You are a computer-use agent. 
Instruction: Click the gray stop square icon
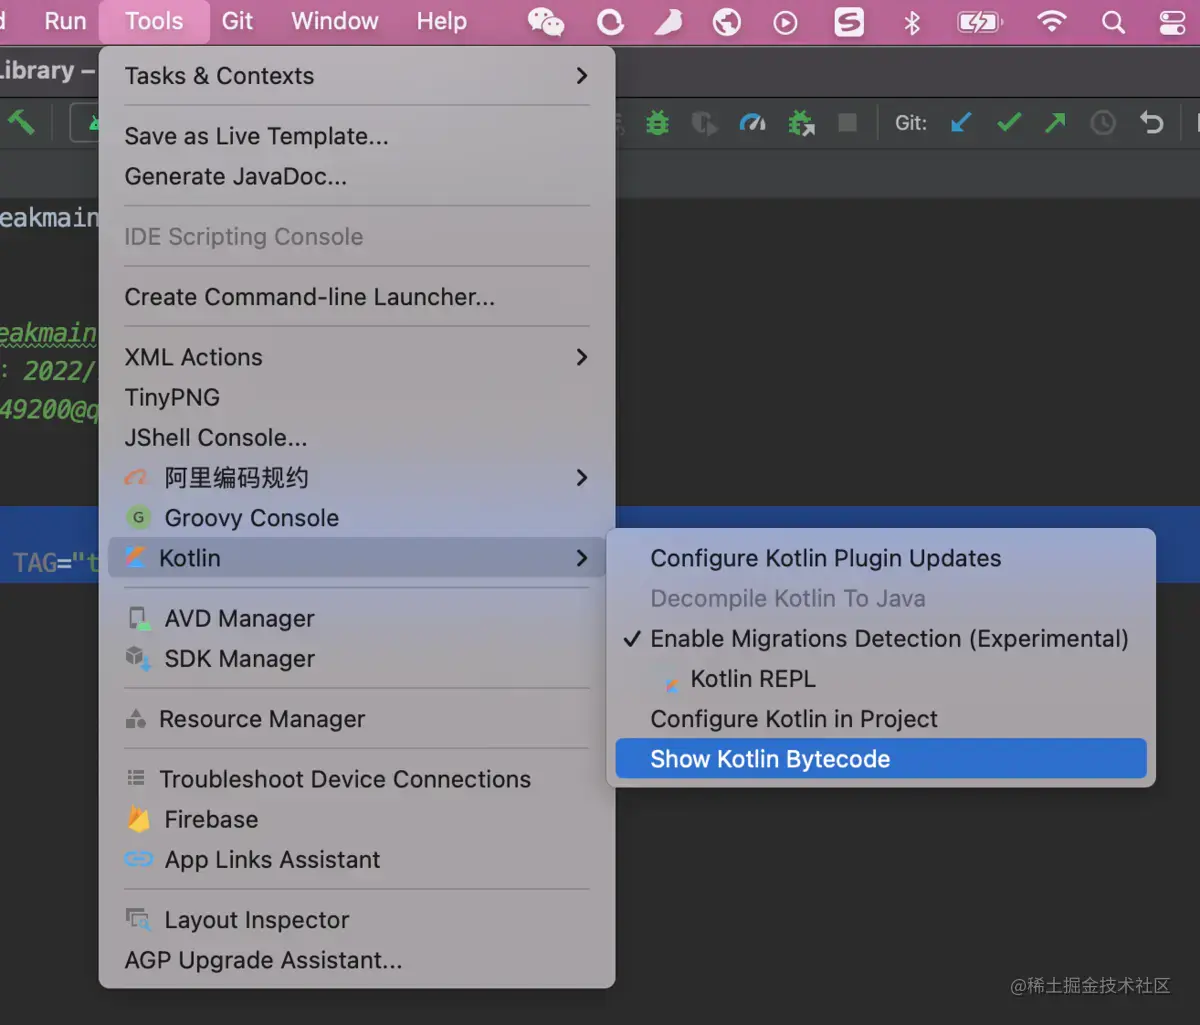pos(847,122)
